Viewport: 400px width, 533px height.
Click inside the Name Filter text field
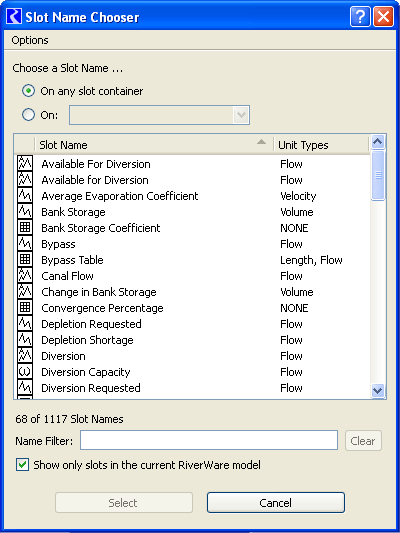point(209,441)
